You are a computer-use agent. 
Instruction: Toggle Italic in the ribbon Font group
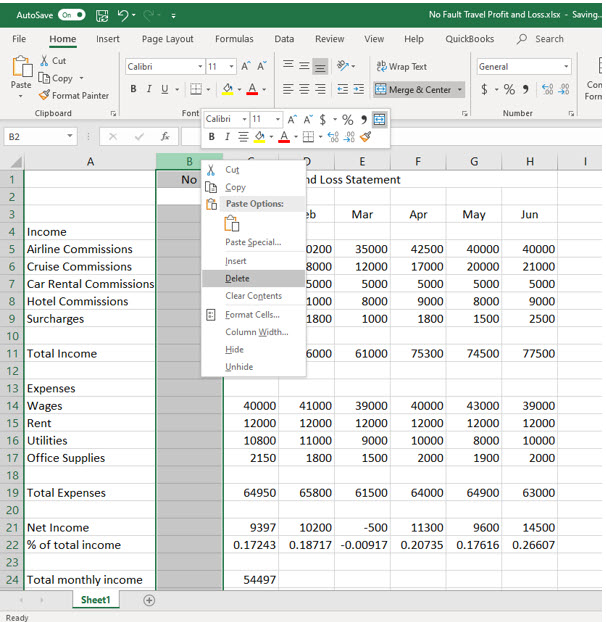click(x=149, y=89)
